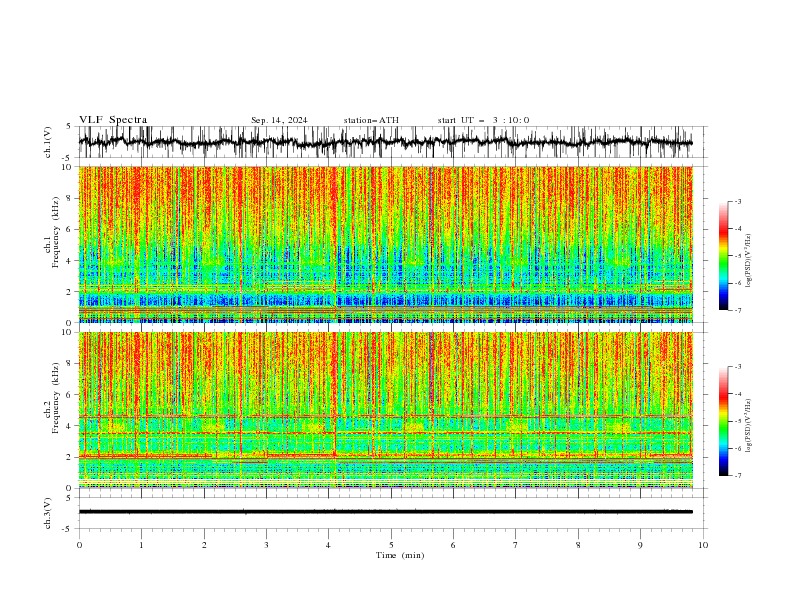This screenshot has width=792, height=612.
Task: Click time axis tick label "9"
Action: coord(640,545)
